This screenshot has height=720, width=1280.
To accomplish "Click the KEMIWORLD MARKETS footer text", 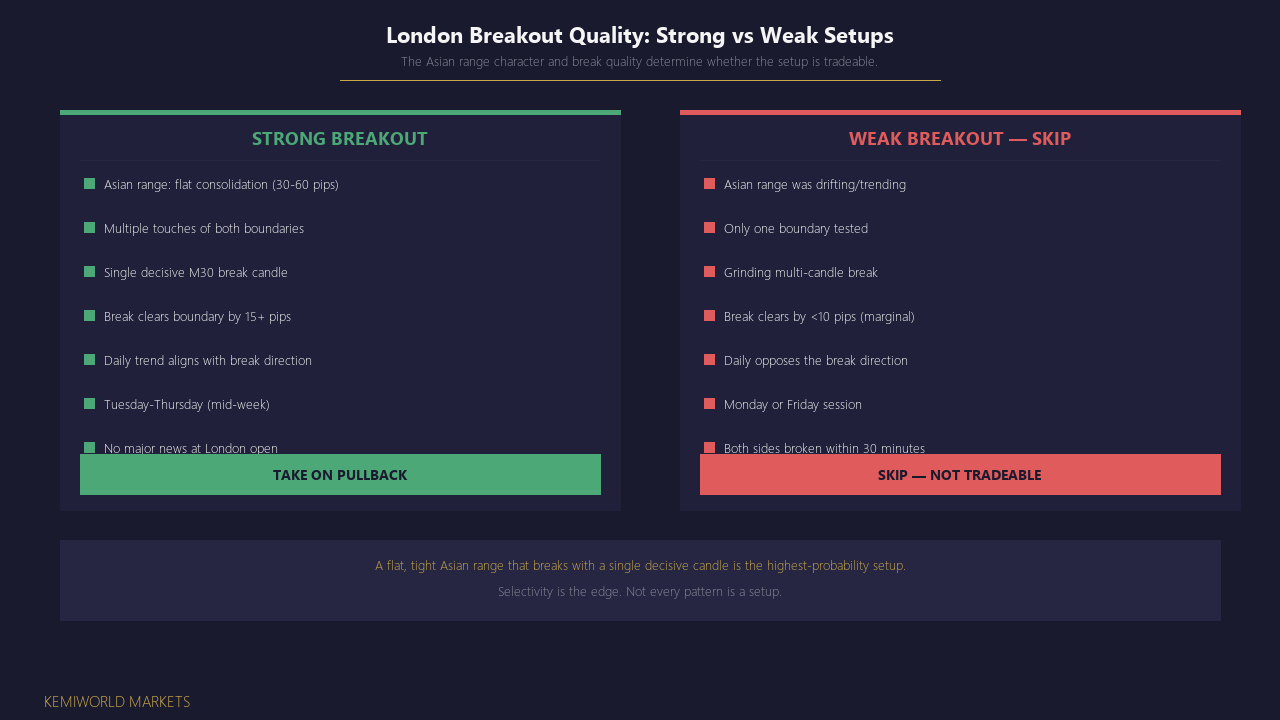I will tap(117, 702).
